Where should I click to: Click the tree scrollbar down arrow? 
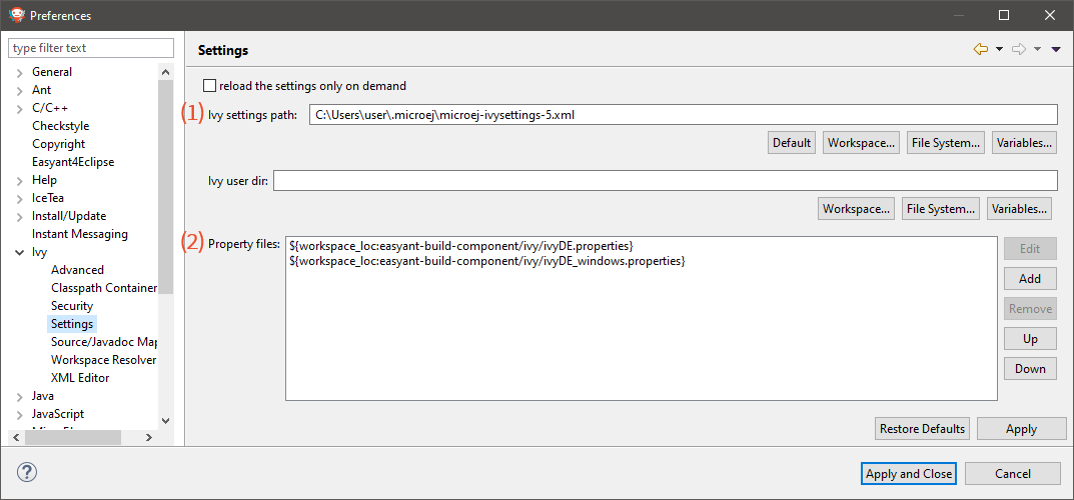tap(166, 420)
